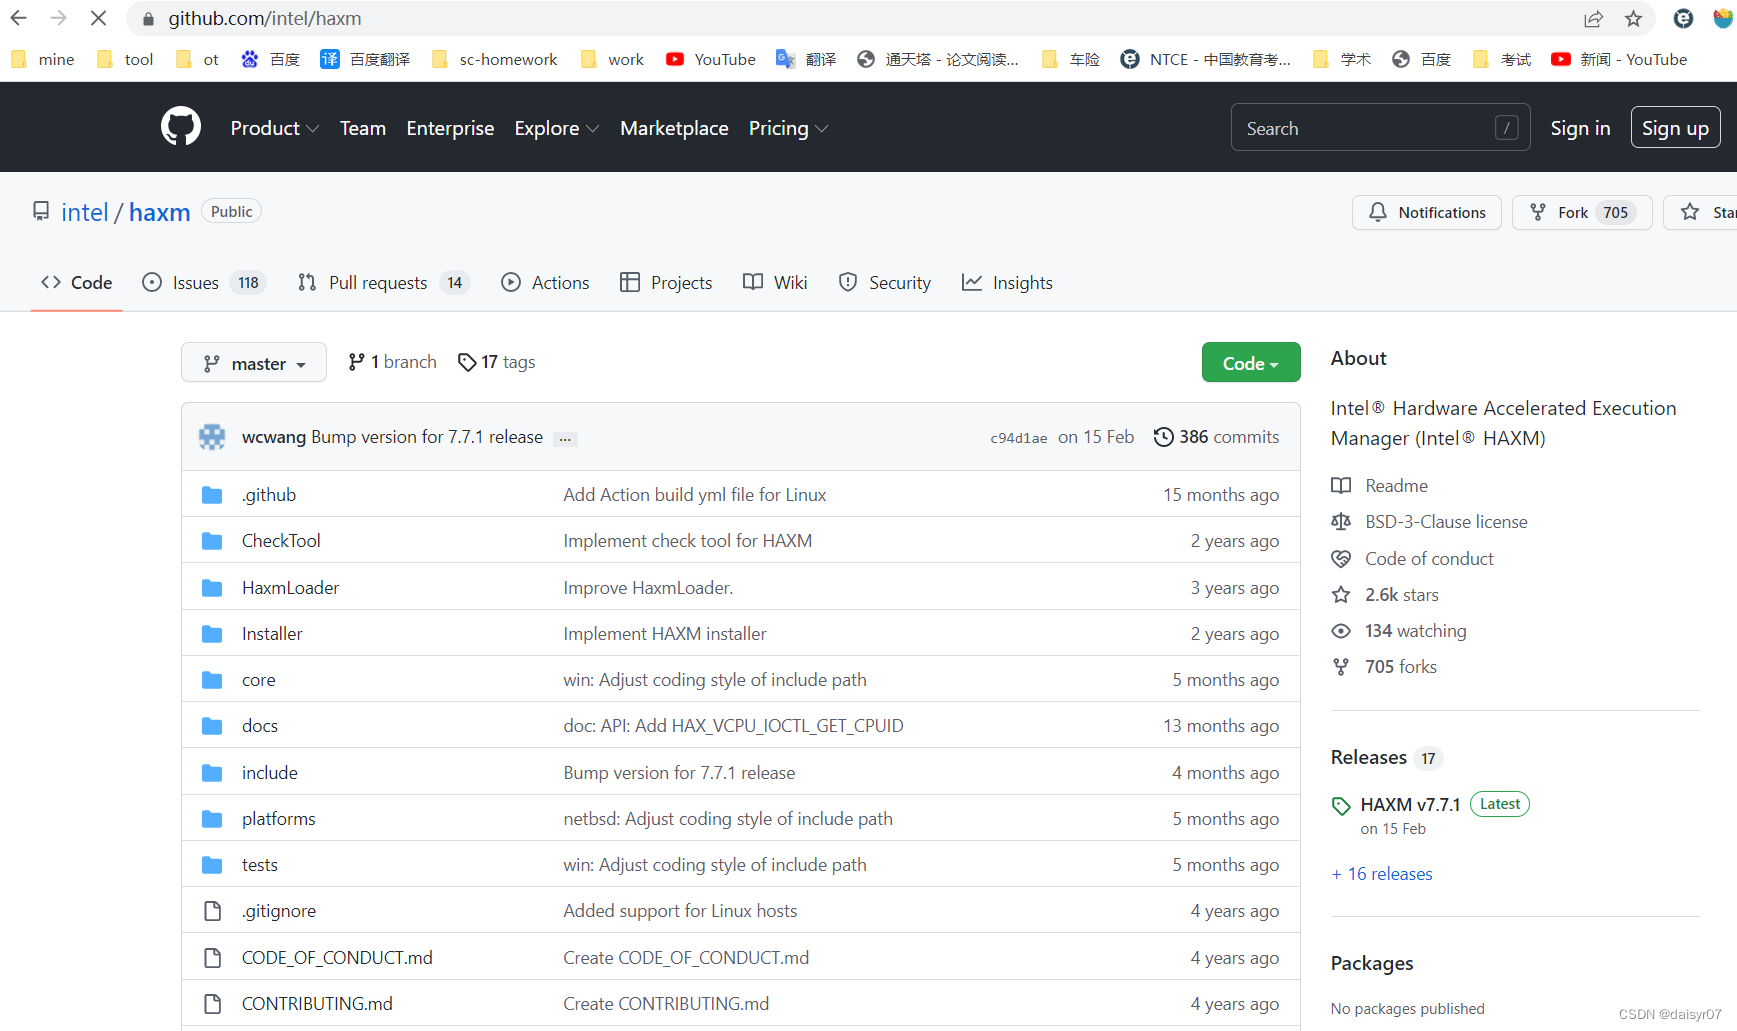Open the .github folder
Screen dimensions: 1737x1031
269,494
